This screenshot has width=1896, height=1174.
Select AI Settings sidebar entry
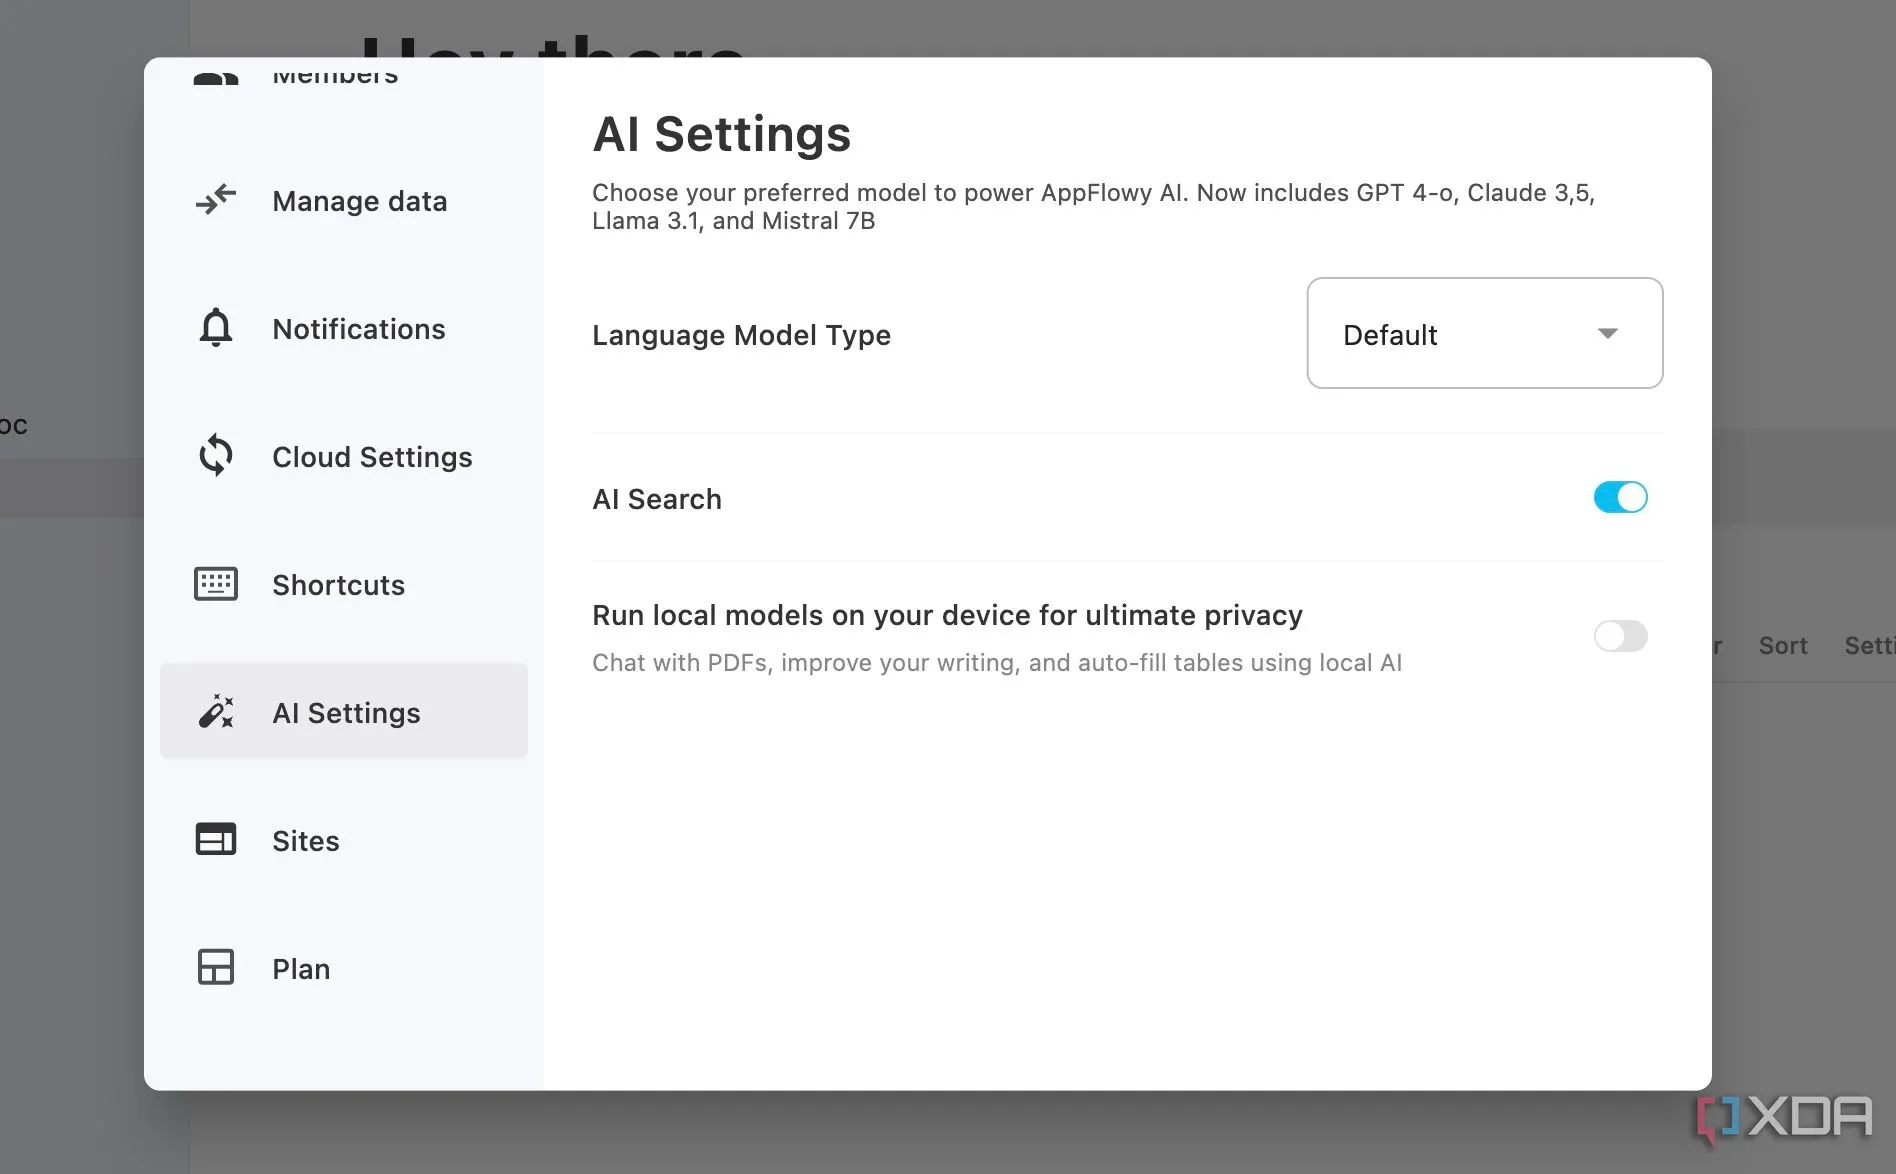tap(344, 711)
